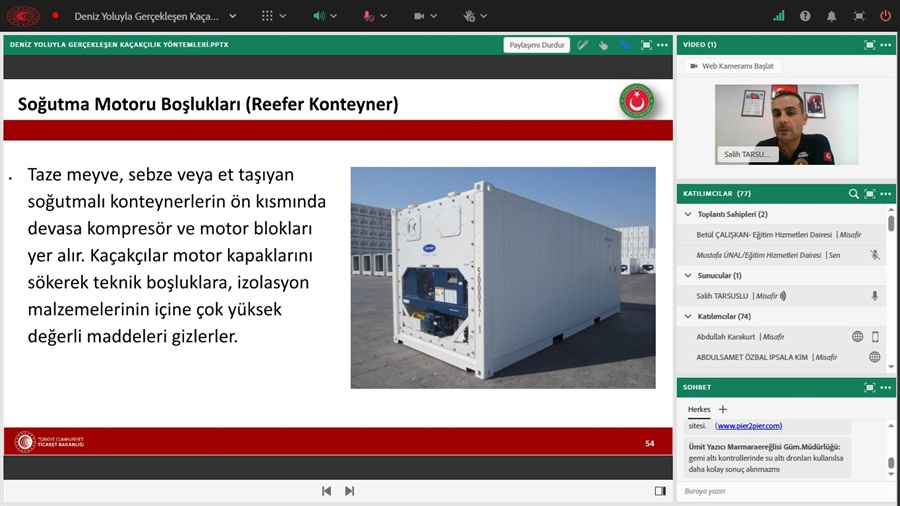Search participants with the magnifier icon
The image size is (900, 506).
point(854,194)
